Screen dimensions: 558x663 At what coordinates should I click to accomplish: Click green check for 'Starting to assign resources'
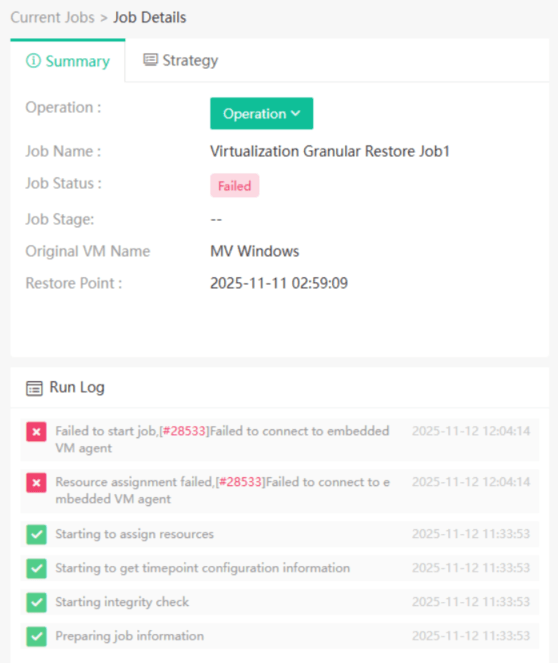click(x=36, y=534)
